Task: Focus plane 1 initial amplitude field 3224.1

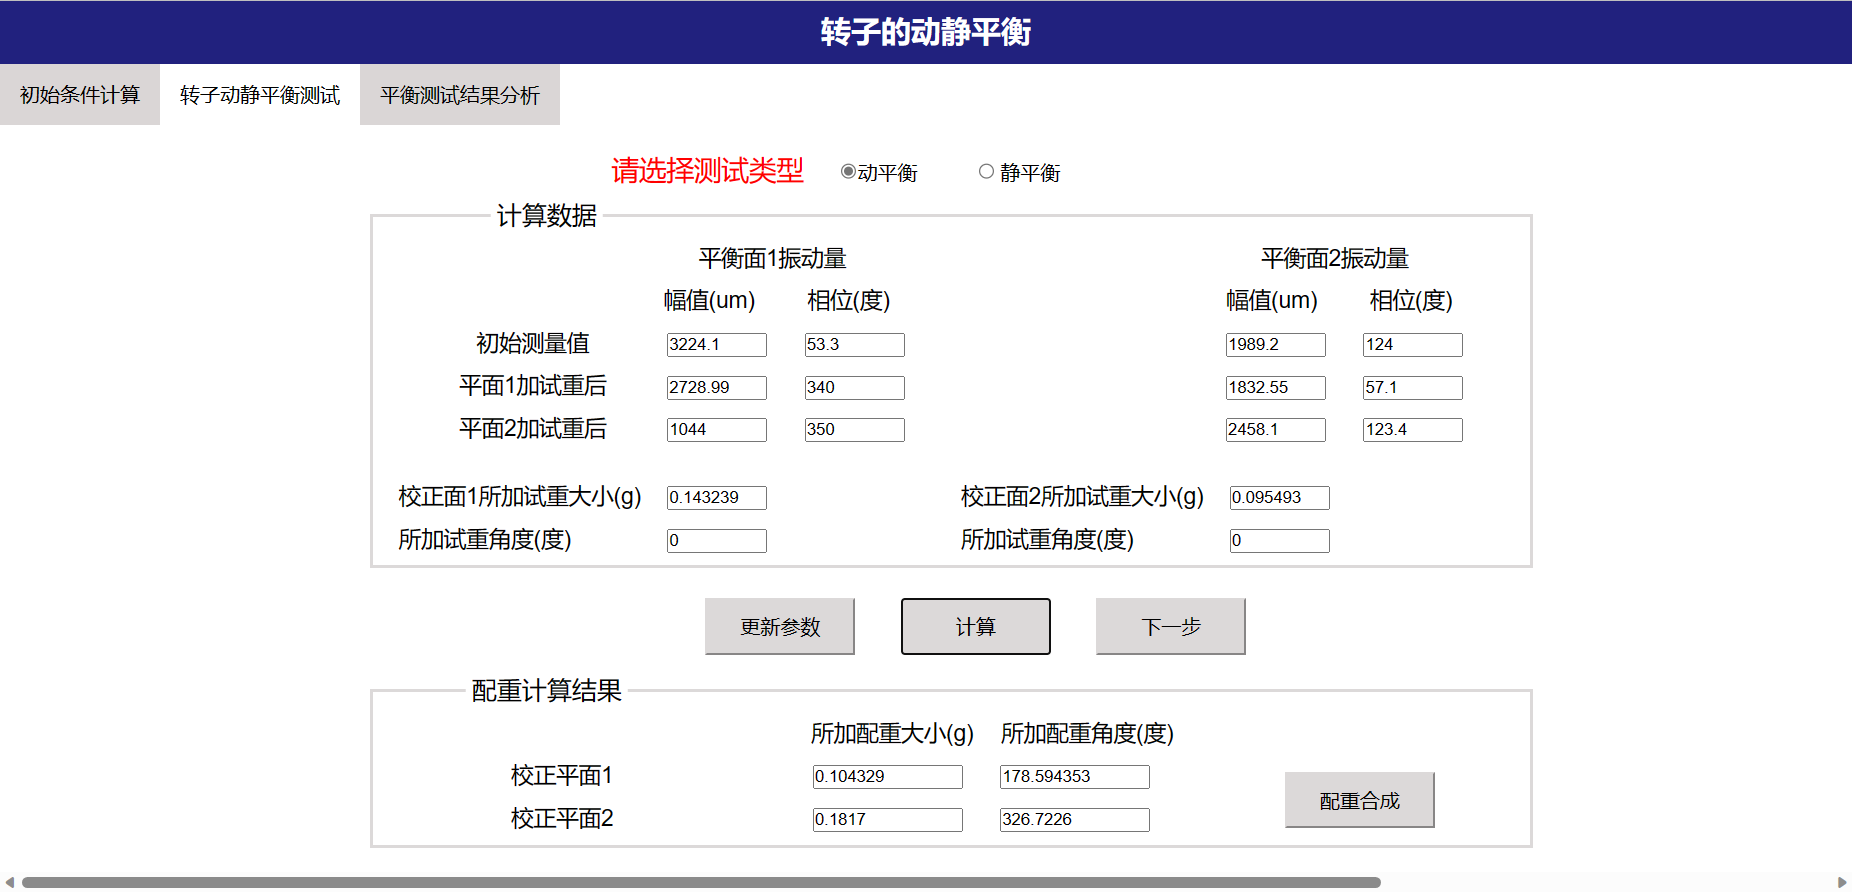Action: click(x=716, y=345)
